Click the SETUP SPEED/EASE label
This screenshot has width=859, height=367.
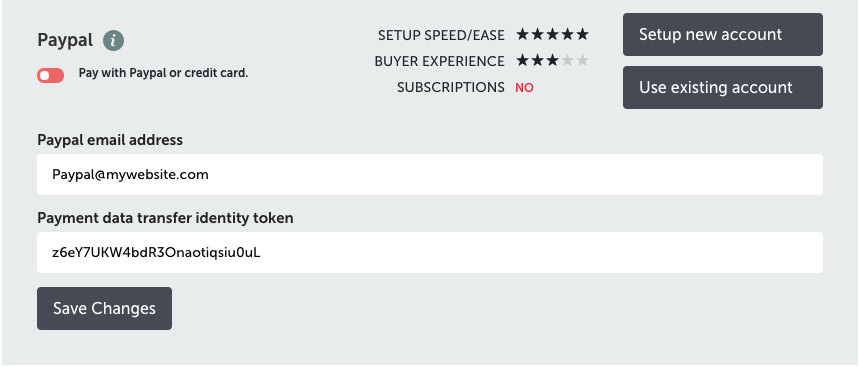441,35
